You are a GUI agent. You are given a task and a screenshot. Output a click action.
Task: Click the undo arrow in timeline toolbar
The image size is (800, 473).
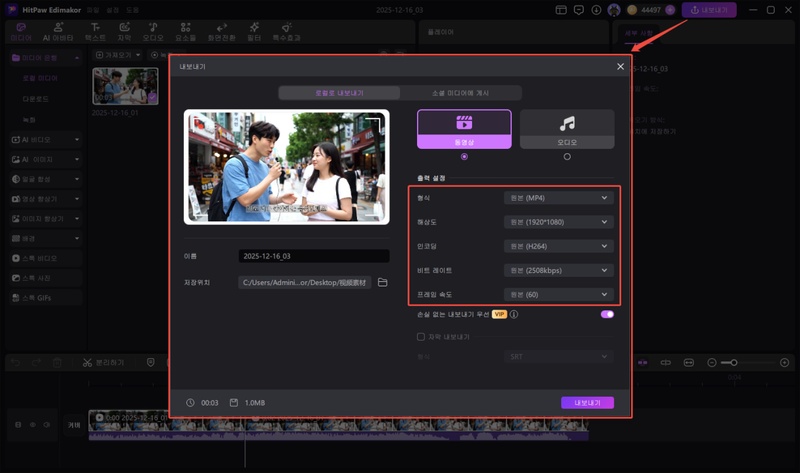[x=16, y=363]
